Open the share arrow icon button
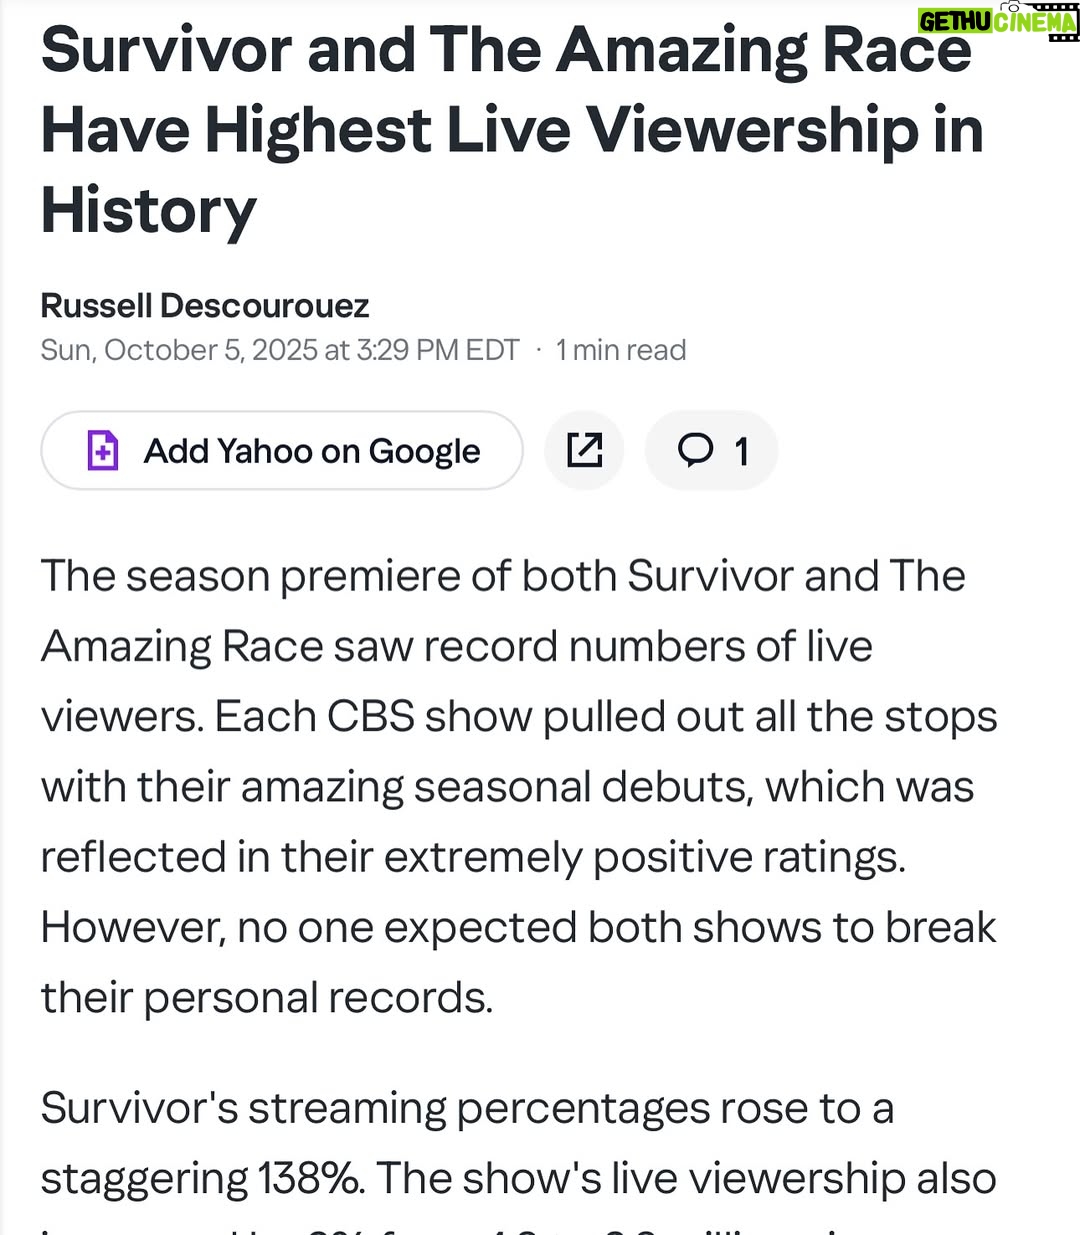This screenshot has width=1080, height=1235. tap(584, 450)
